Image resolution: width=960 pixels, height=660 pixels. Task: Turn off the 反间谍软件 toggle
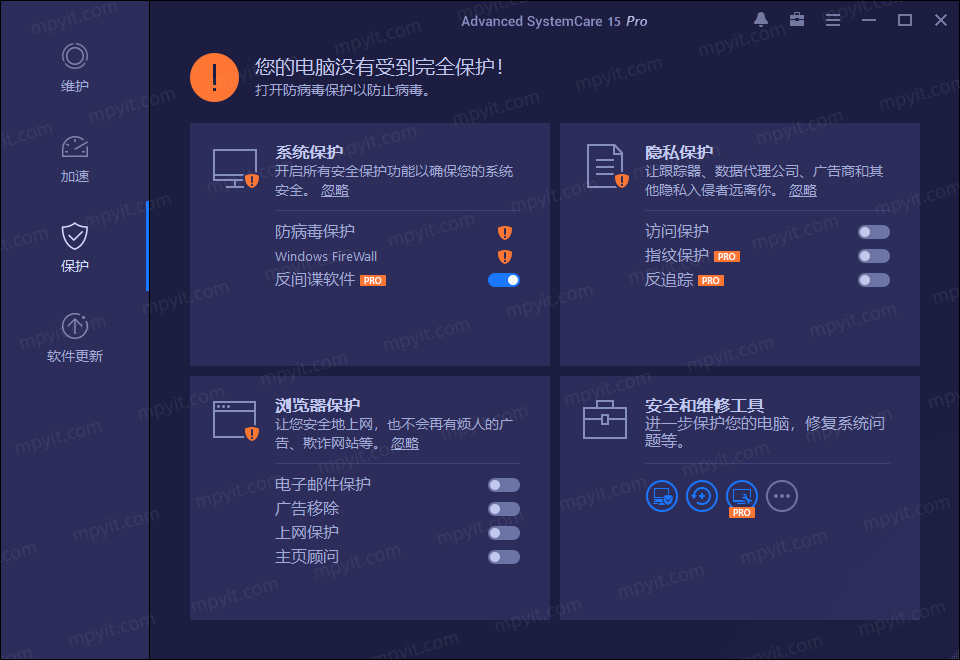504,280
